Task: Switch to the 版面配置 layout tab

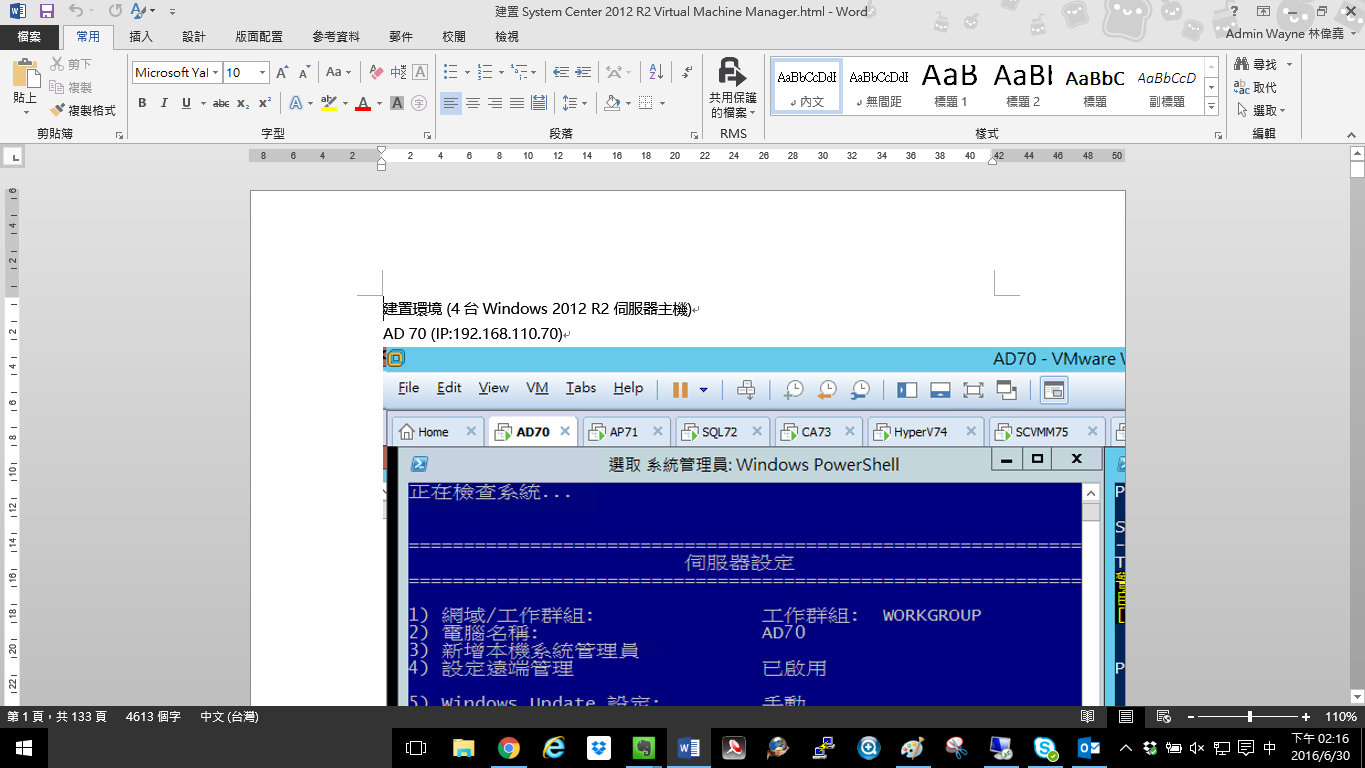Action: click(x=259, y=37)
